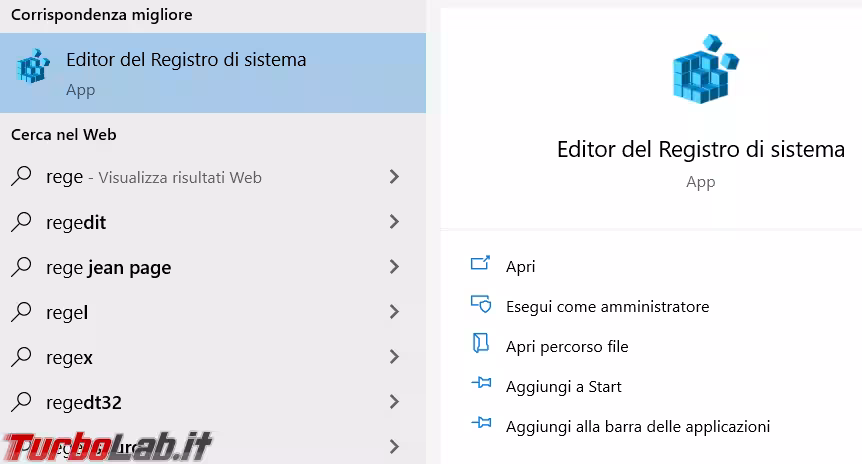Expand the arrow on the regedit suggestion row
The image size is (862, 464).
tap(394, 222)
